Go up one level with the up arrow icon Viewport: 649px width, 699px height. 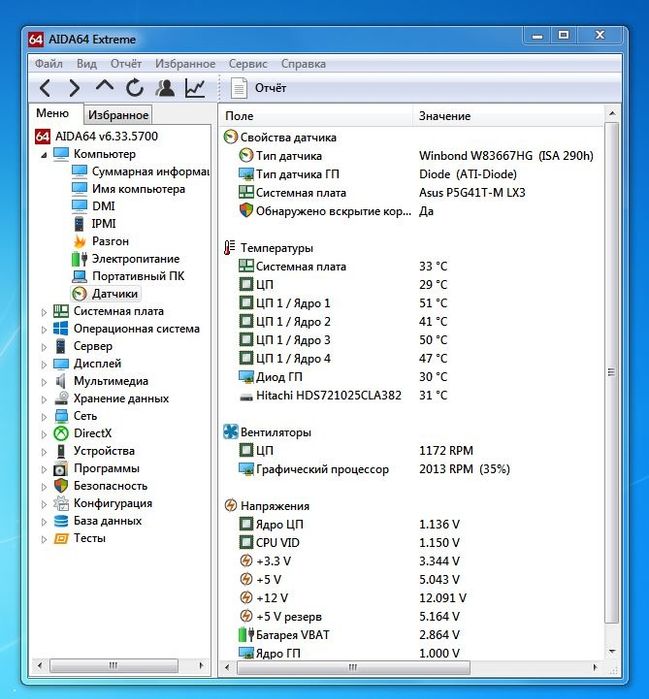point(104,86)
